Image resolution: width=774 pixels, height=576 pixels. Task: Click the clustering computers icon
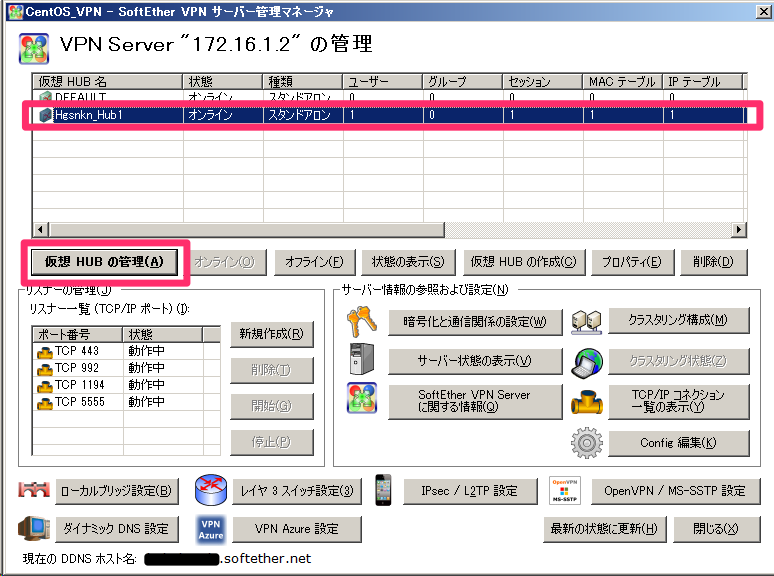click(x=586, y=322)
